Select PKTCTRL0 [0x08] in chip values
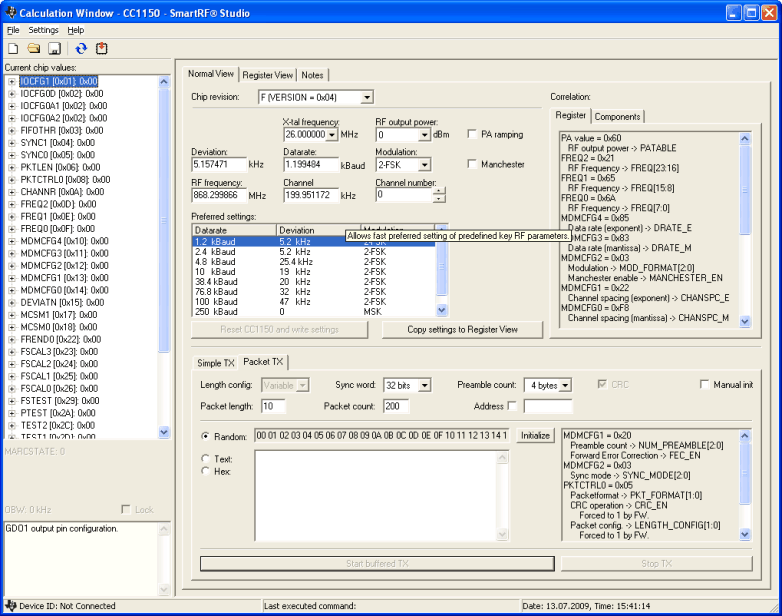 (65, 180)
